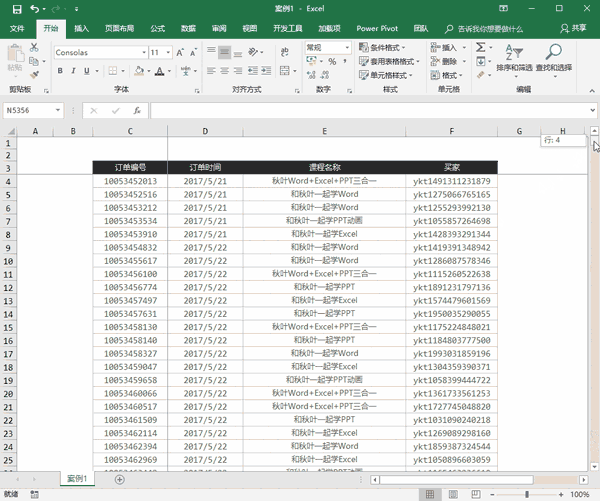Toggle underline formatting
This screenshot has height=501, width=600.
(87, 71)
